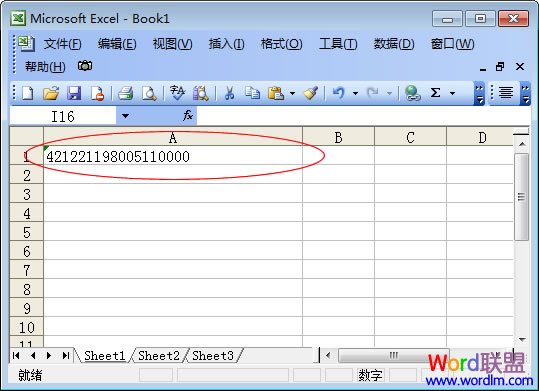Open the Name Box dropdown arrow
This screenshot has height=391, width=539.
click(x=125, y=116)
